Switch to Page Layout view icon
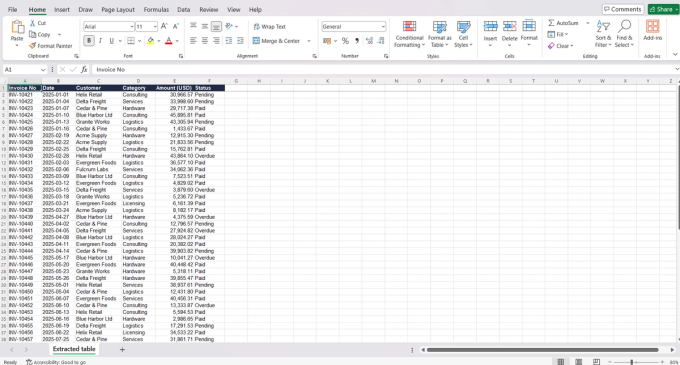680x365 pixels. [x=579, y=362]
